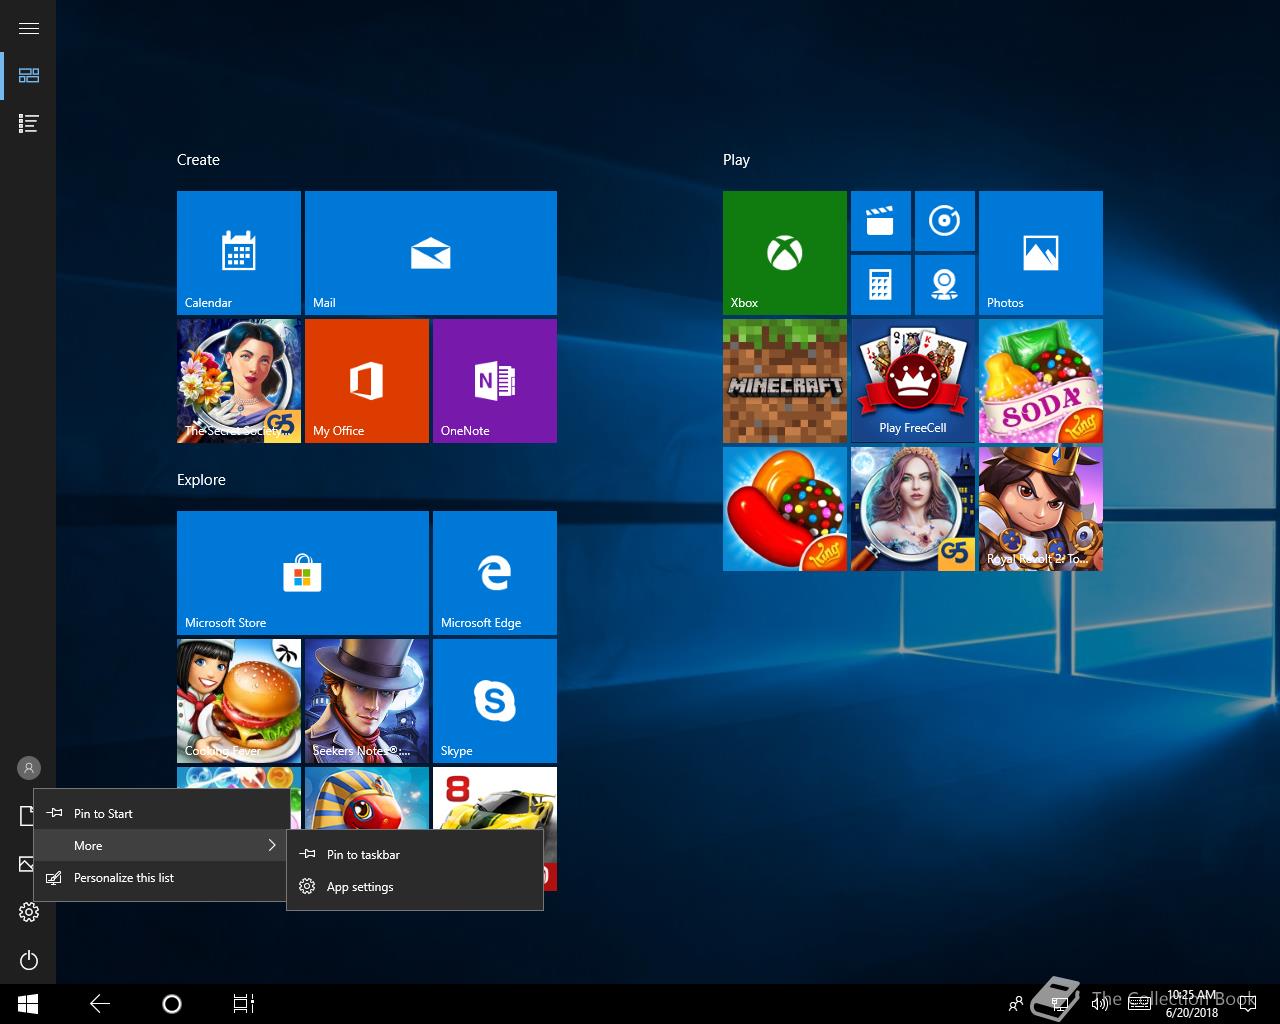Viewport: 1280px width, 1024px height.
Task: Open the Skype tile
Action: coord(495,701)
